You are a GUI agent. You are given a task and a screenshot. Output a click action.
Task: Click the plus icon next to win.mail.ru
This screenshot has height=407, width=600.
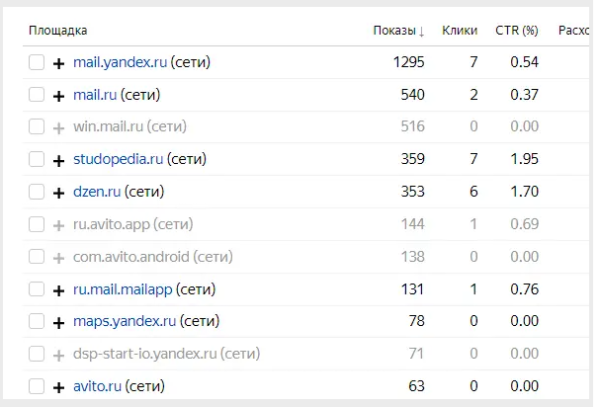click(x=59, y=127)
